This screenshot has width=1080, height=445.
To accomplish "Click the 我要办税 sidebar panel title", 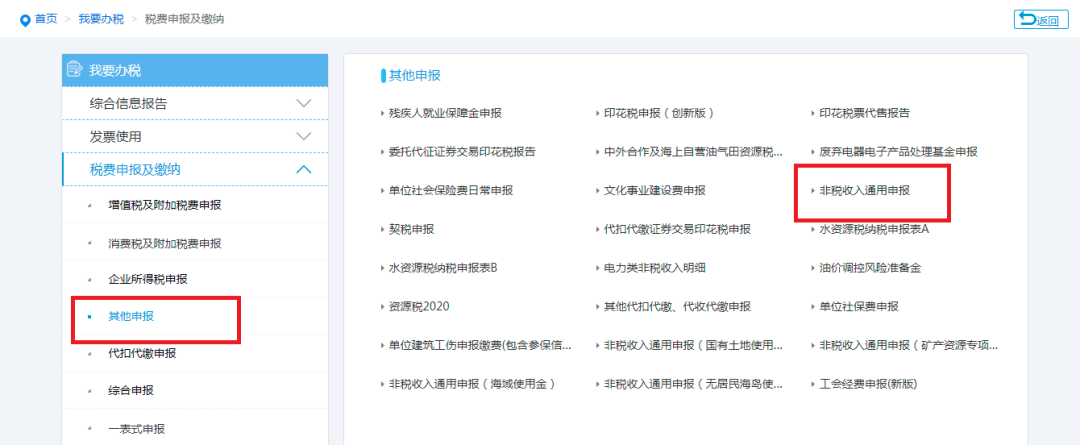I will pyautogui.click(x=114, y=70).
